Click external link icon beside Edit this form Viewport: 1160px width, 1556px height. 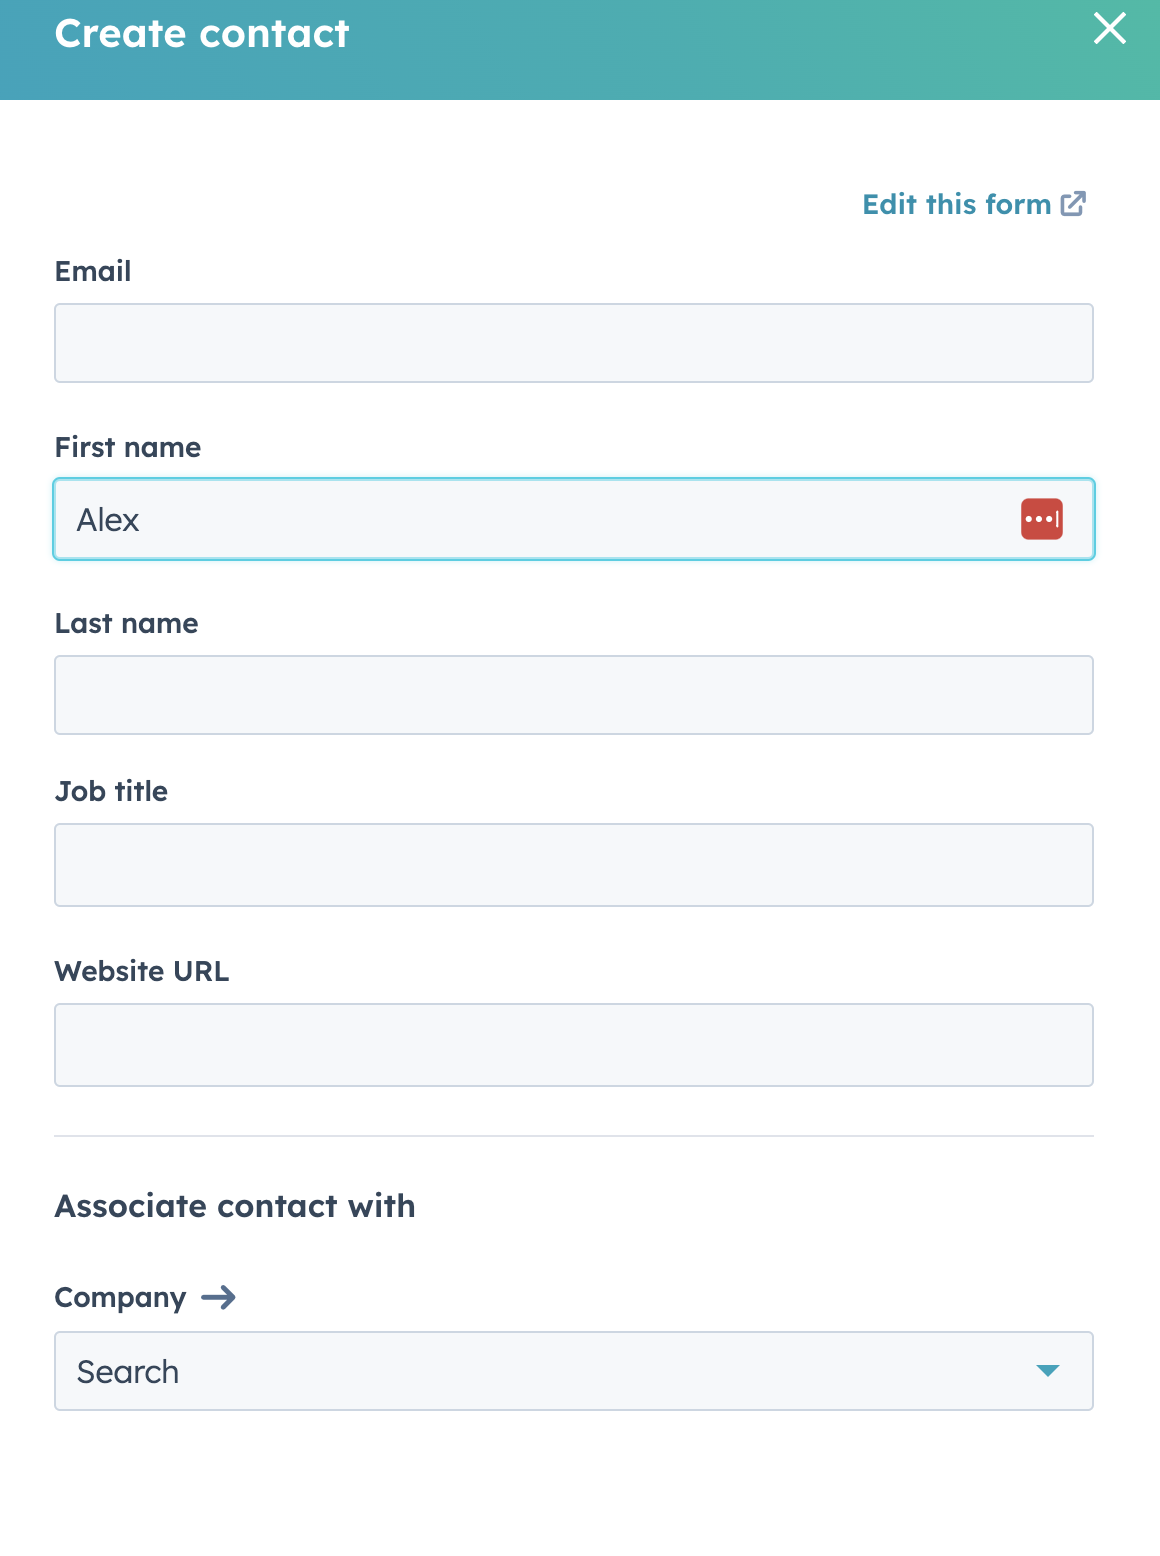coord(1073,204)
